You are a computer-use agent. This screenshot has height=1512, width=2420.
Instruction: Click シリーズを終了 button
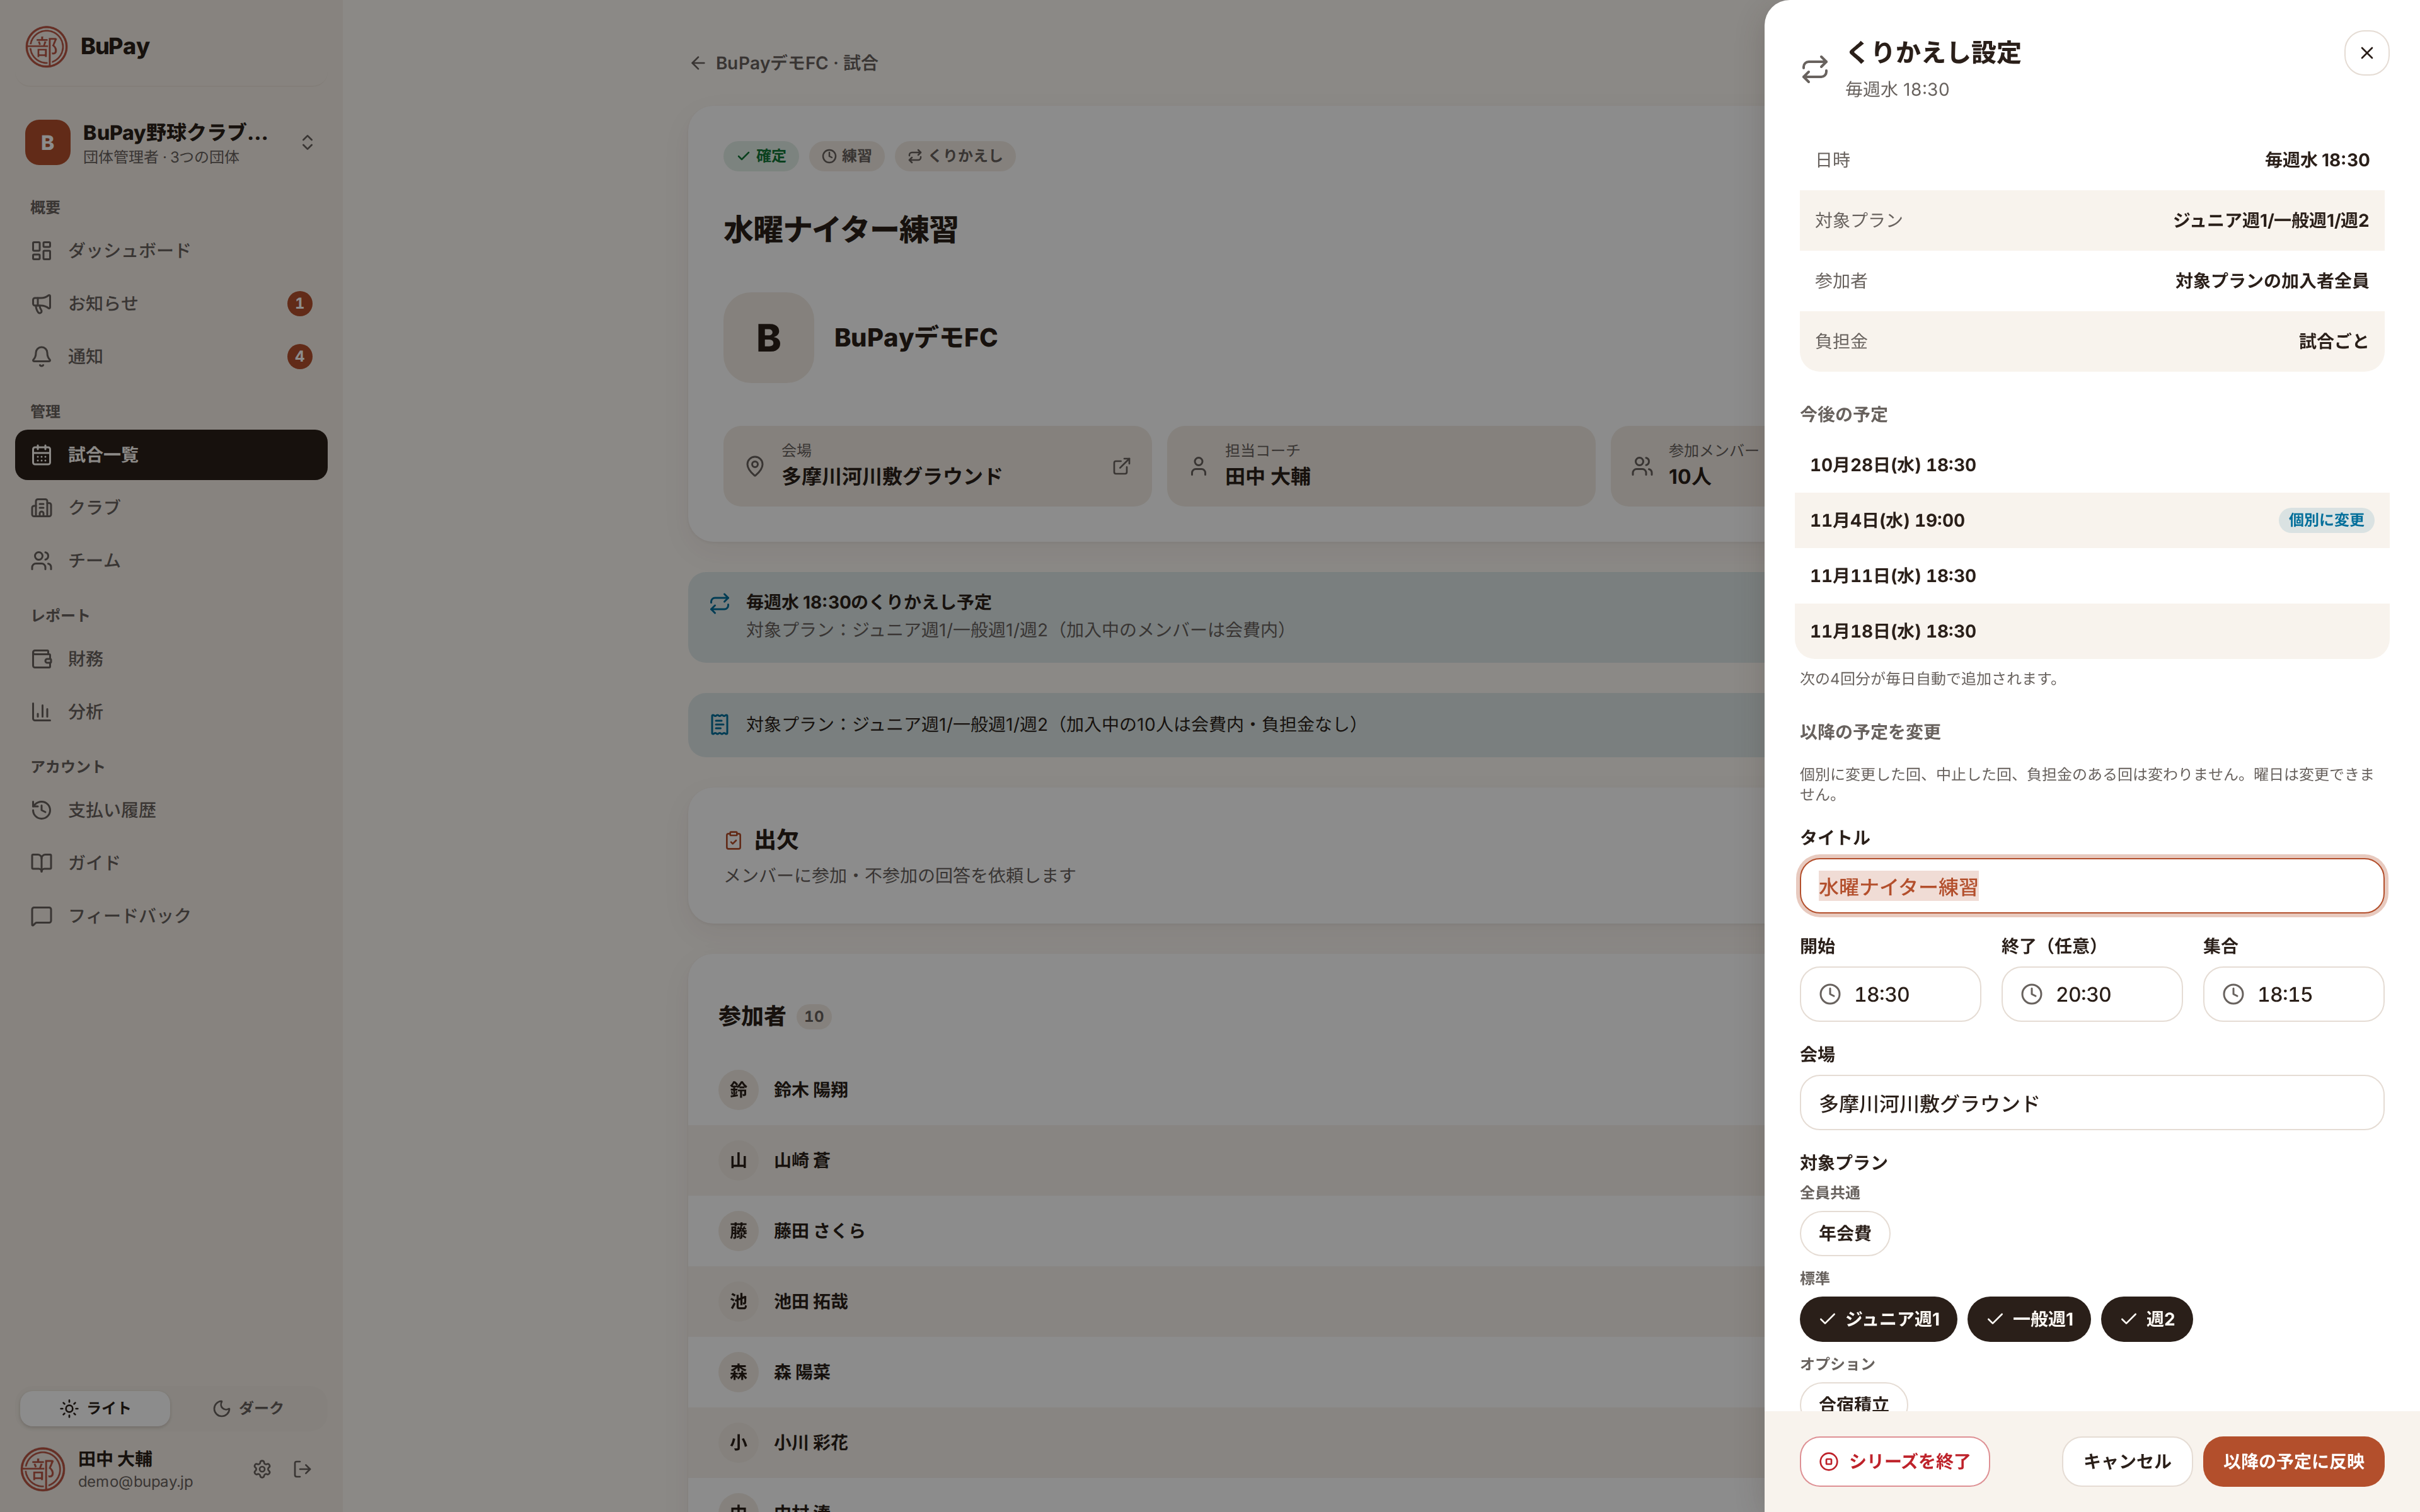click(1894, 1462)
